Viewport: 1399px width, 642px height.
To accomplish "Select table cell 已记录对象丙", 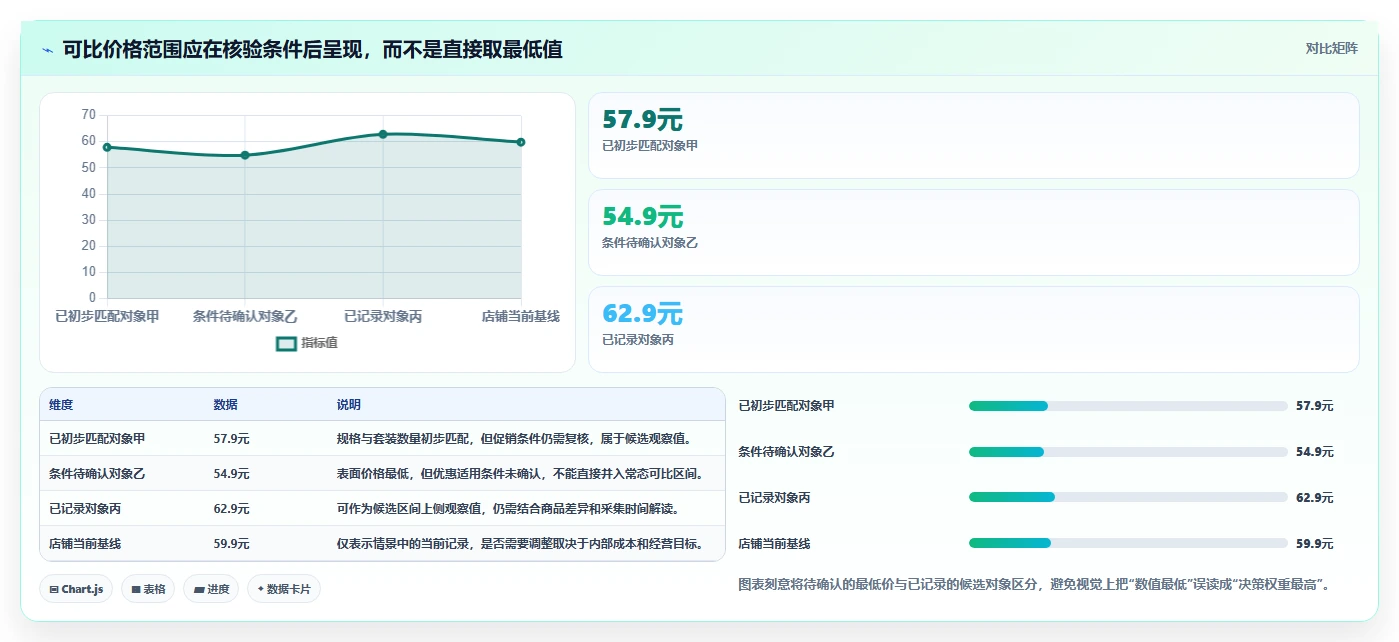I will (x=85, y=508).
